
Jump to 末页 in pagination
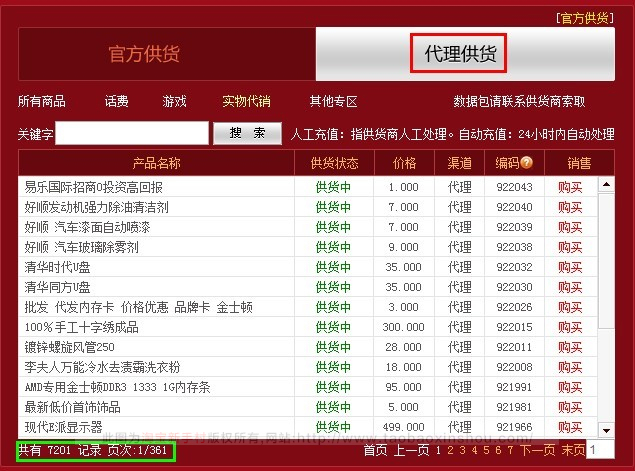[x=573, y=451]
